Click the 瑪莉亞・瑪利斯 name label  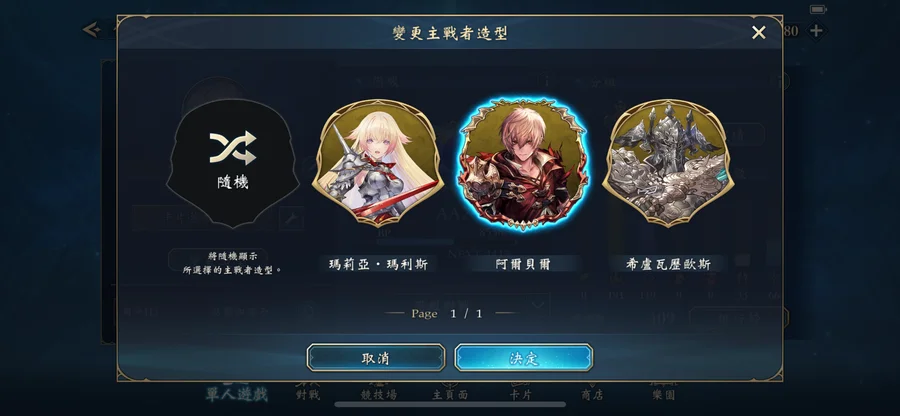tap(378, 264)
